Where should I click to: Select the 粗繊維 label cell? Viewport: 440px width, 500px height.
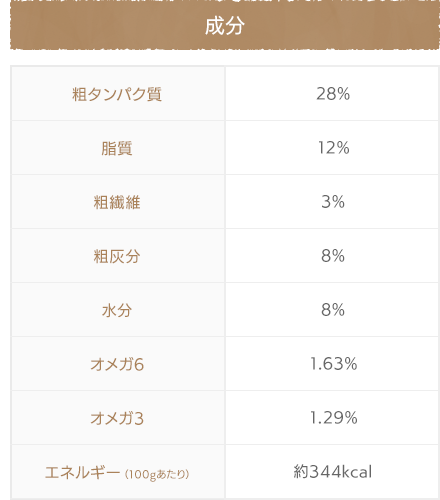118,202
